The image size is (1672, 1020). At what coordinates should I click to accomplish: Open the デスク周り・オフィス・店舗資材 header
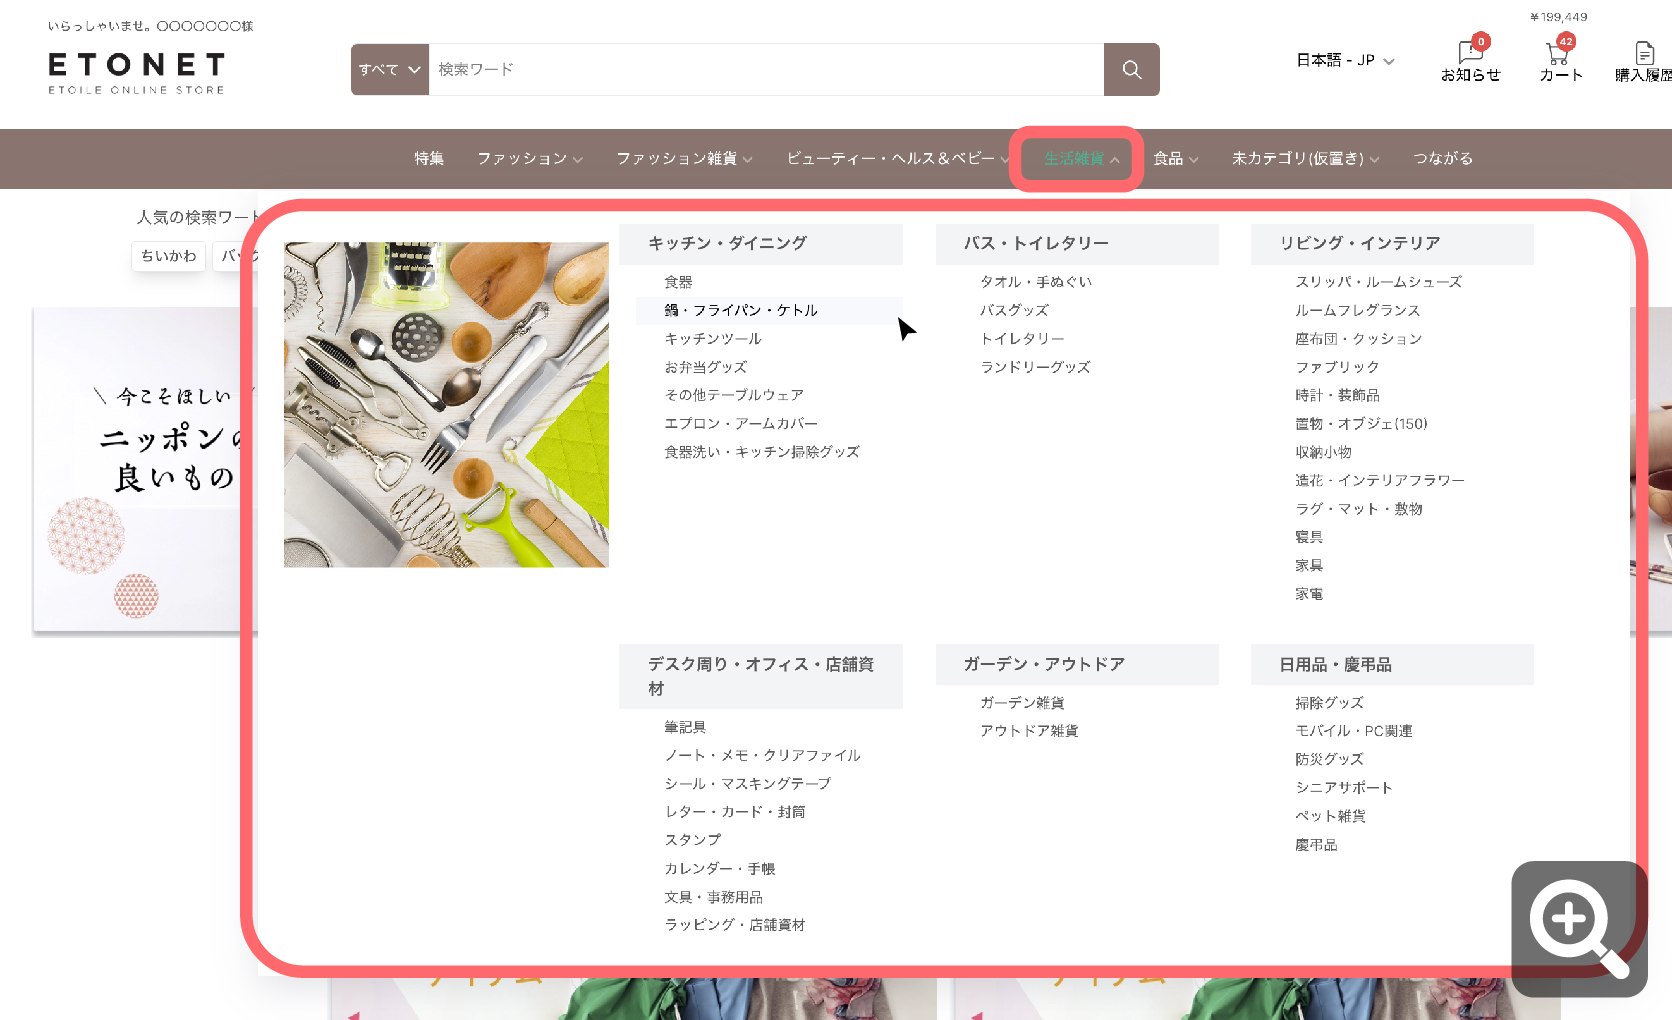click(x=760, y=676)
